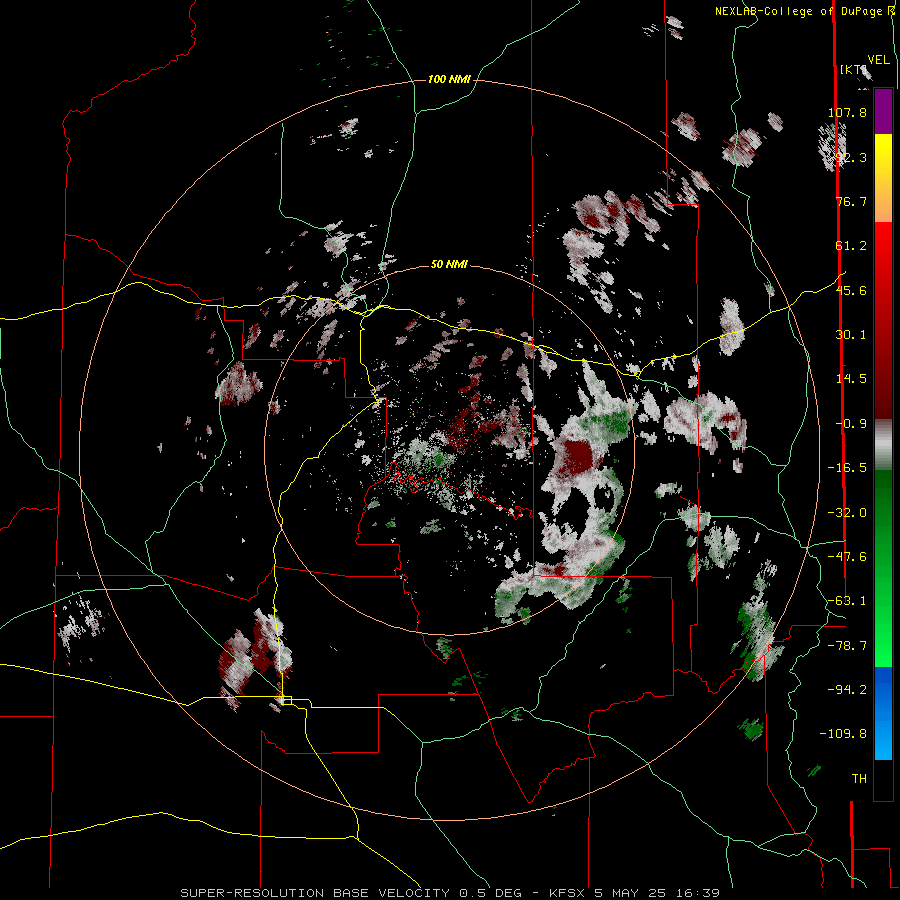Select the -47.6 velocity scale value

click(847, 557)
